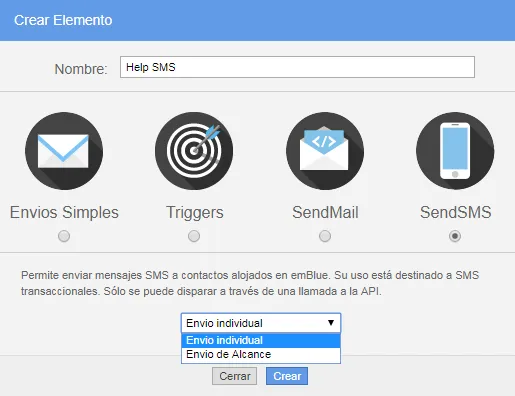Select the Triggers radio button
This screenshot has height=396, width=515.
pos(194,236)
